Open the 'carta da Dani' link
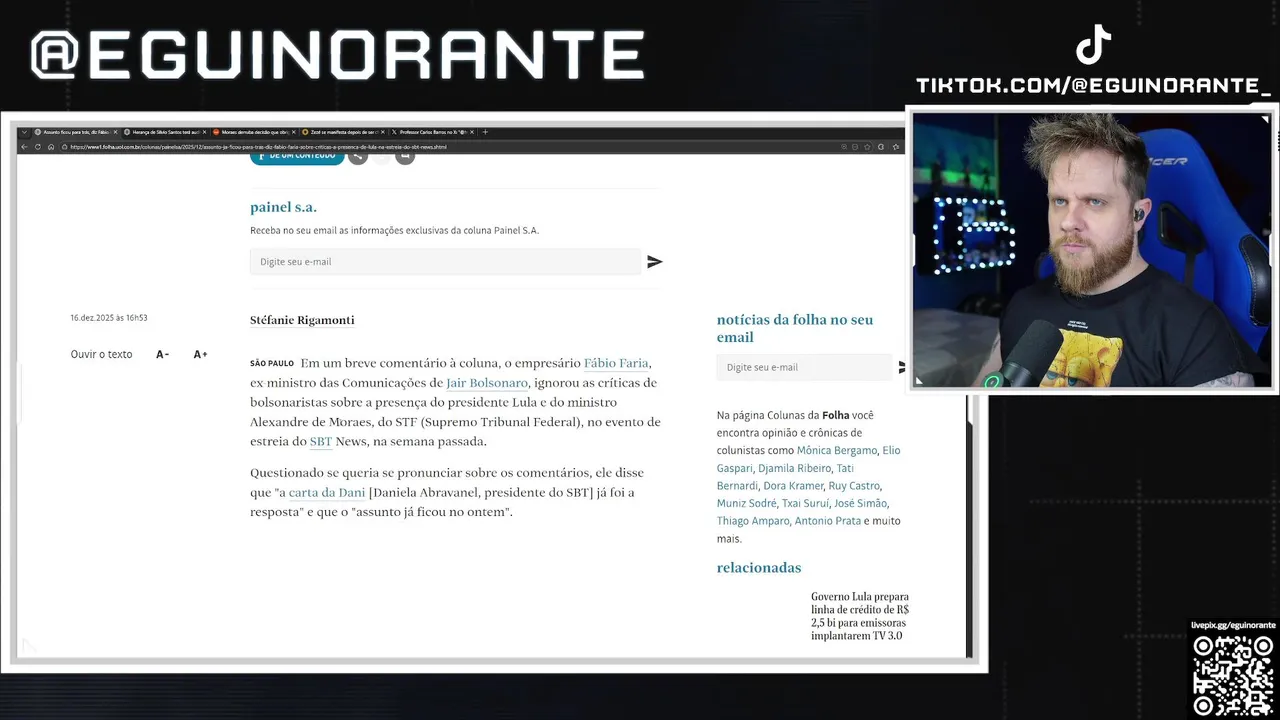This screenshot has width=1280, height=720. click(327, 493)
